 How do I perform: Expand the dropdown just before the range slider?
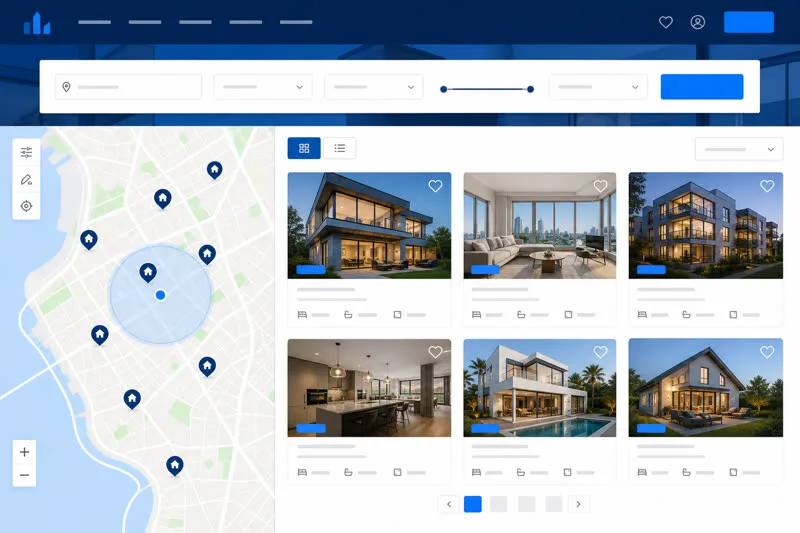pyautogui.click(x=374, y=87)
